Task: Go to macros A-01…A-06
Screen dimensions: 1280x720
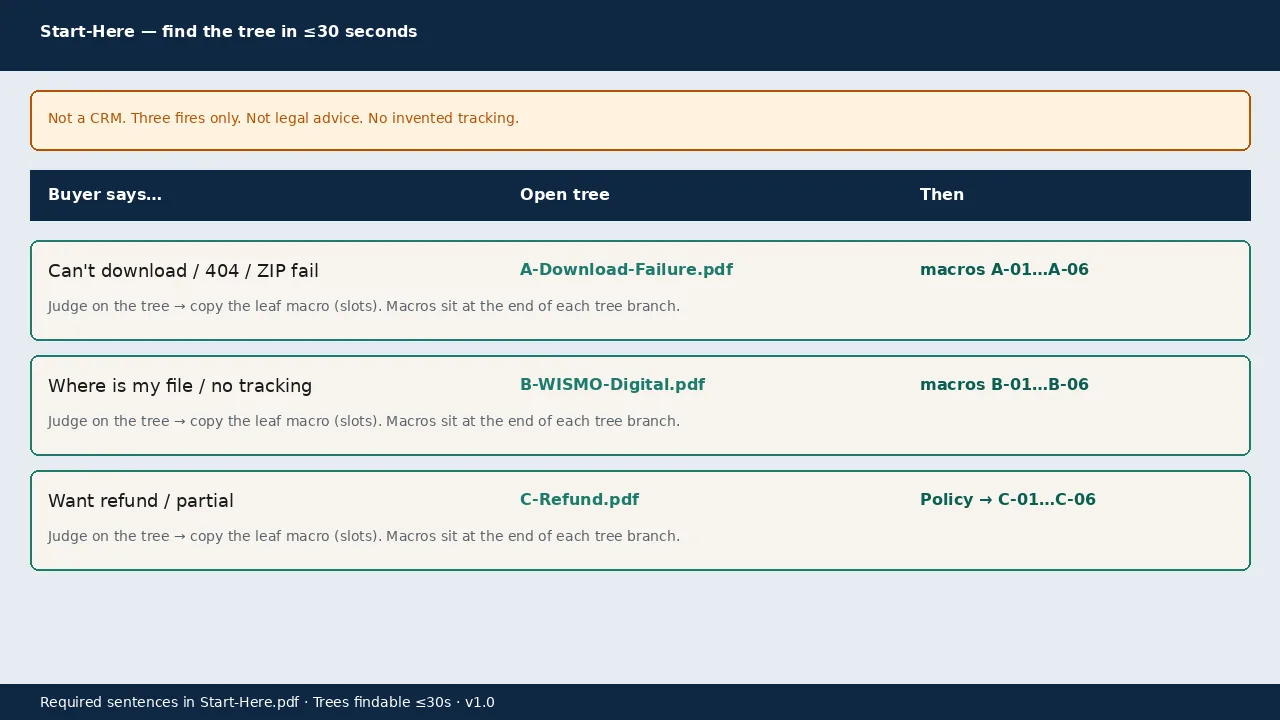Action: pos(1004,270)
